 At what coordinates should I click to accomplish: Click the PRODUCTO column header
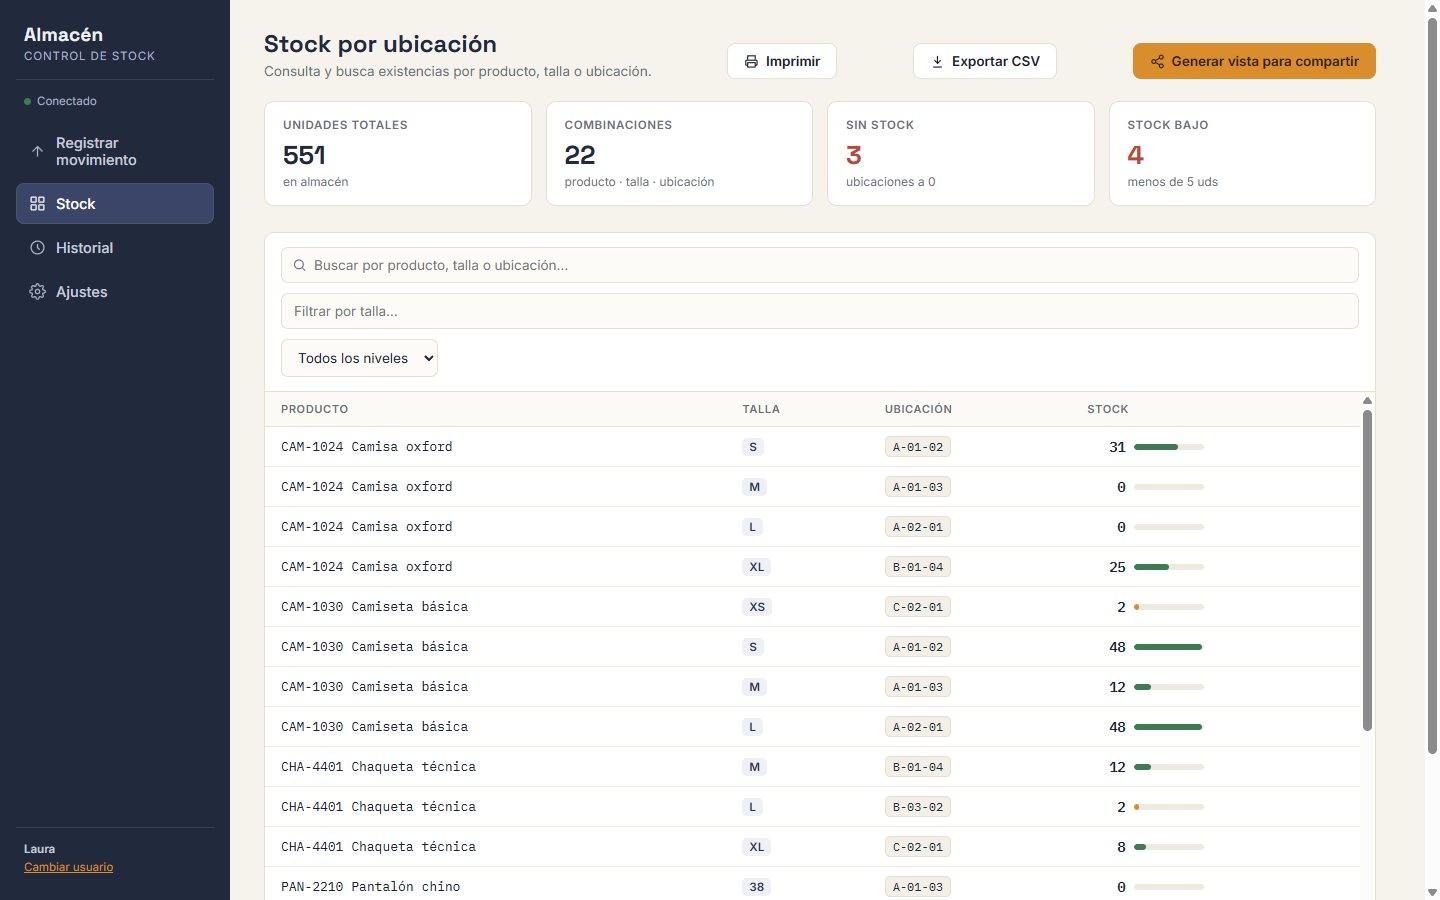point(315,409)
